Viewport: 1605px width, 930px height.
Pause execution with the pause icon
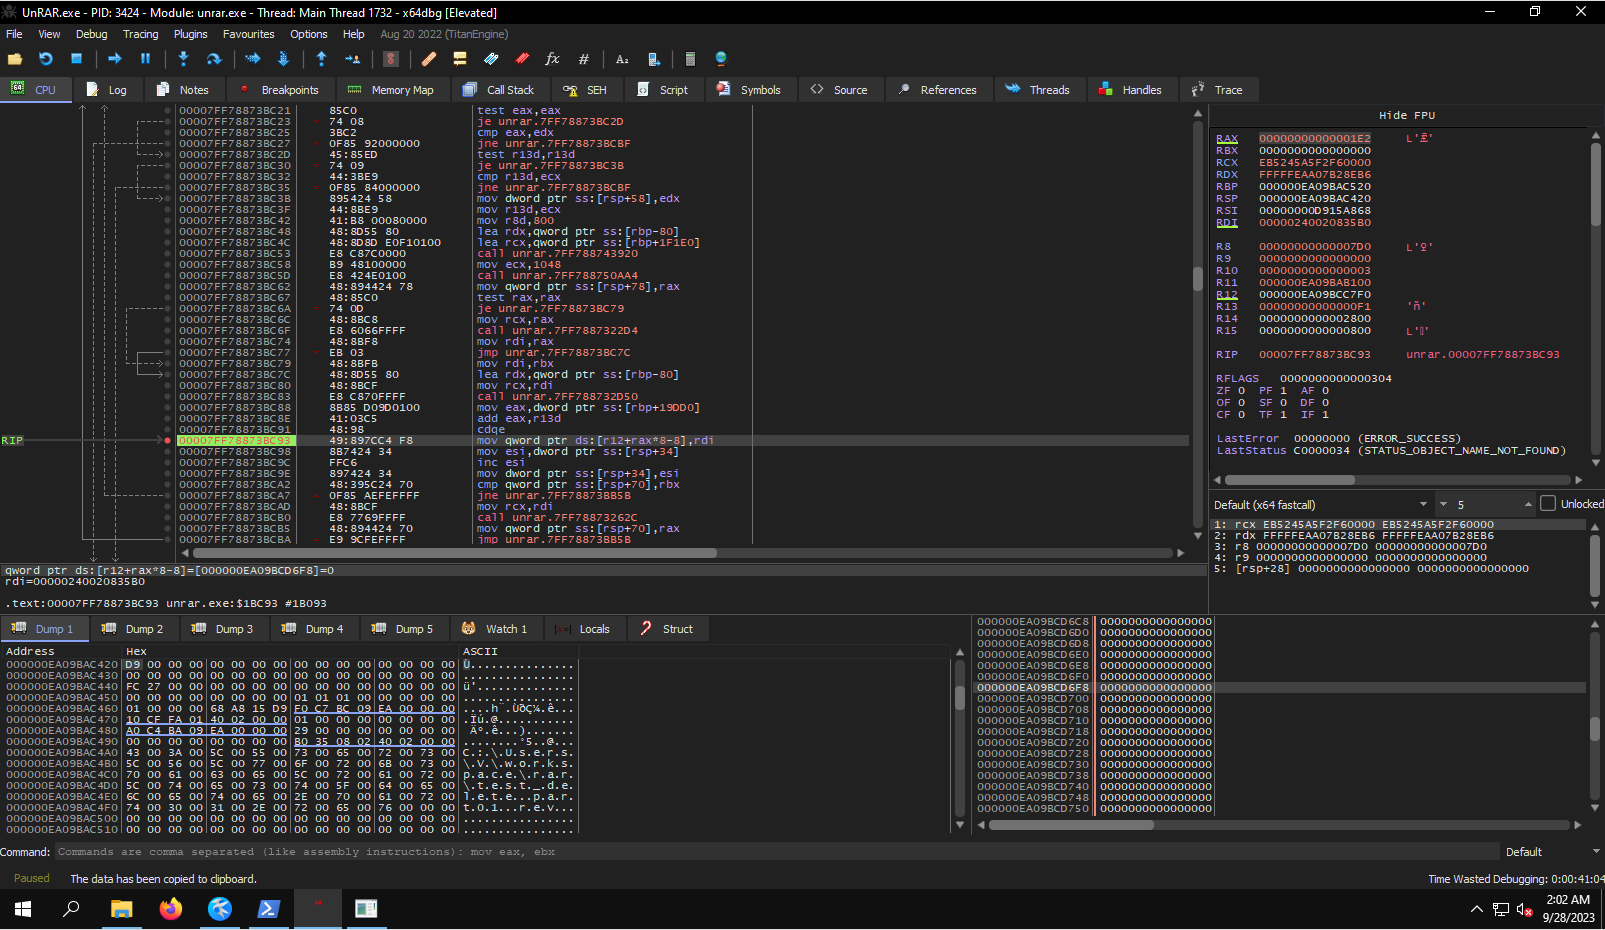click(x=145, y=59)
